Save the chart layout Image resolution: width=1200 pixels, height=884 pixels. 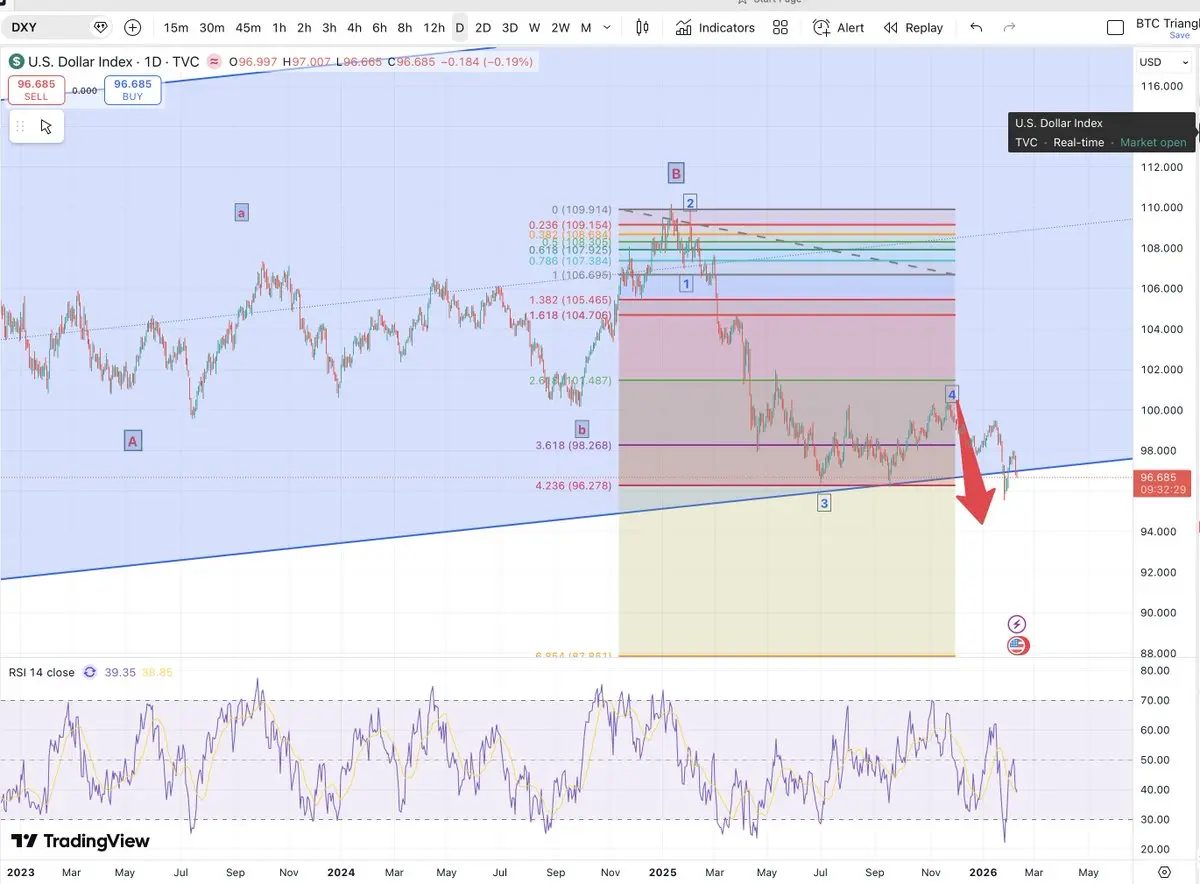[1179, 35]
